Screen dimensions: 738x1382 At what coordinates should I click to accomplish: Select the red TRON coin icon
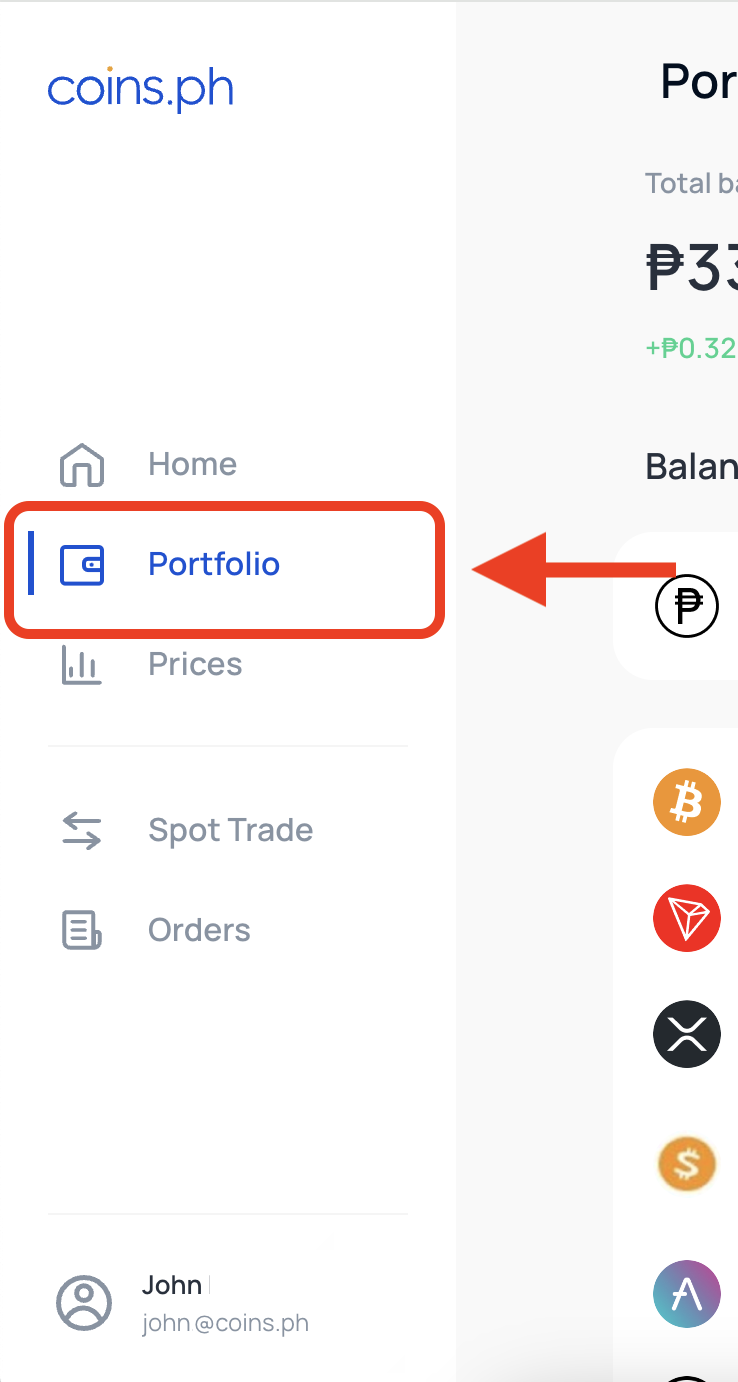click(687, 918)
